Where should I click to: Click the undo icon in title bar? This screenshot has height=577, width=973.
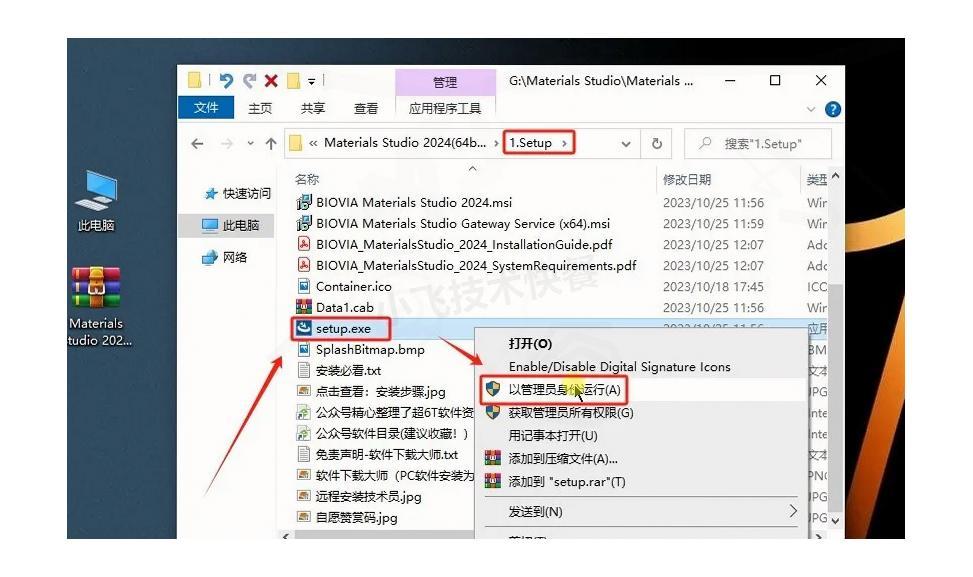(x=225, y=81)
